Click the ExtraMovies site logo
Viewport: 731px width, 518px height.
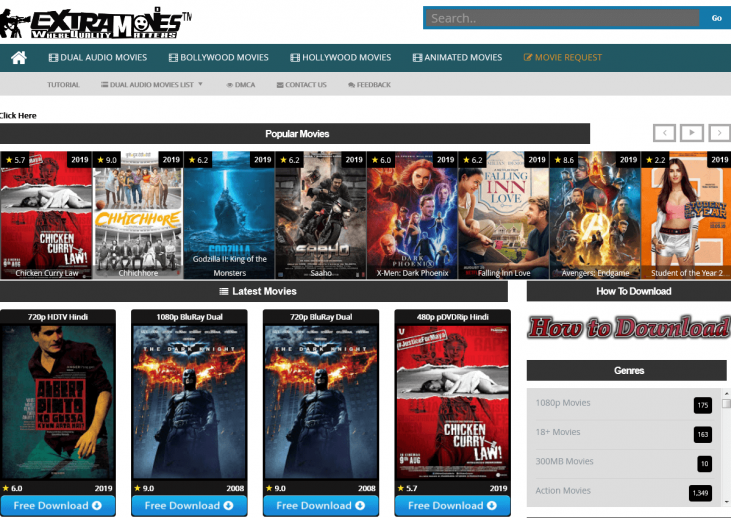pos(96,23)
